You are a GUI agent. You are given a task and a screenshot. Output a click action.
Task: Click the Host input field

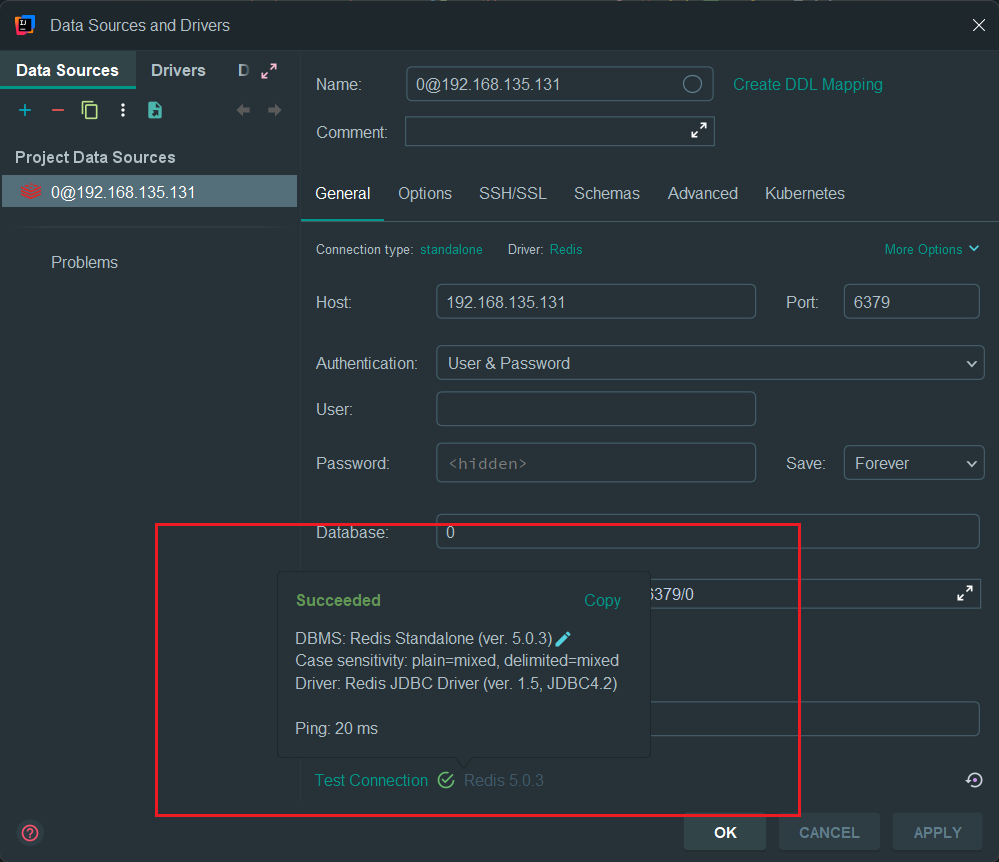click(x=596, y=302)
